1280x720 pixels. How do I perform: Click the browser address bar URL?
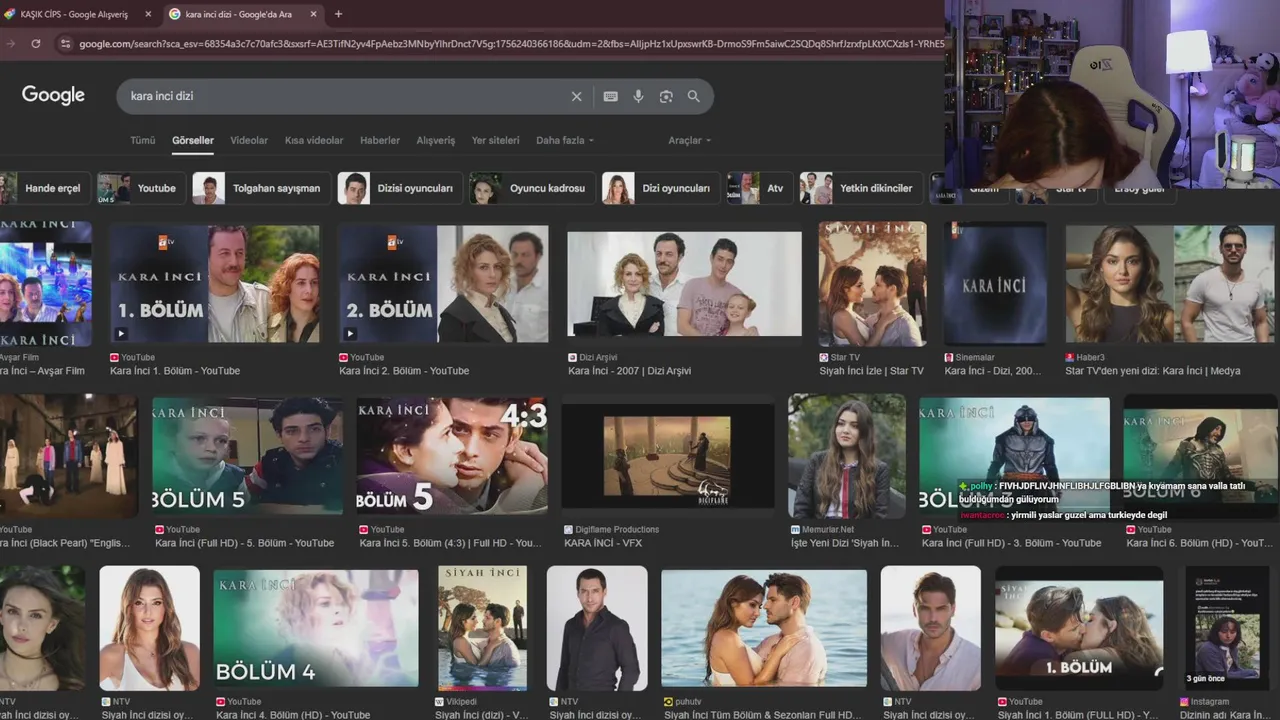point(510,44)
